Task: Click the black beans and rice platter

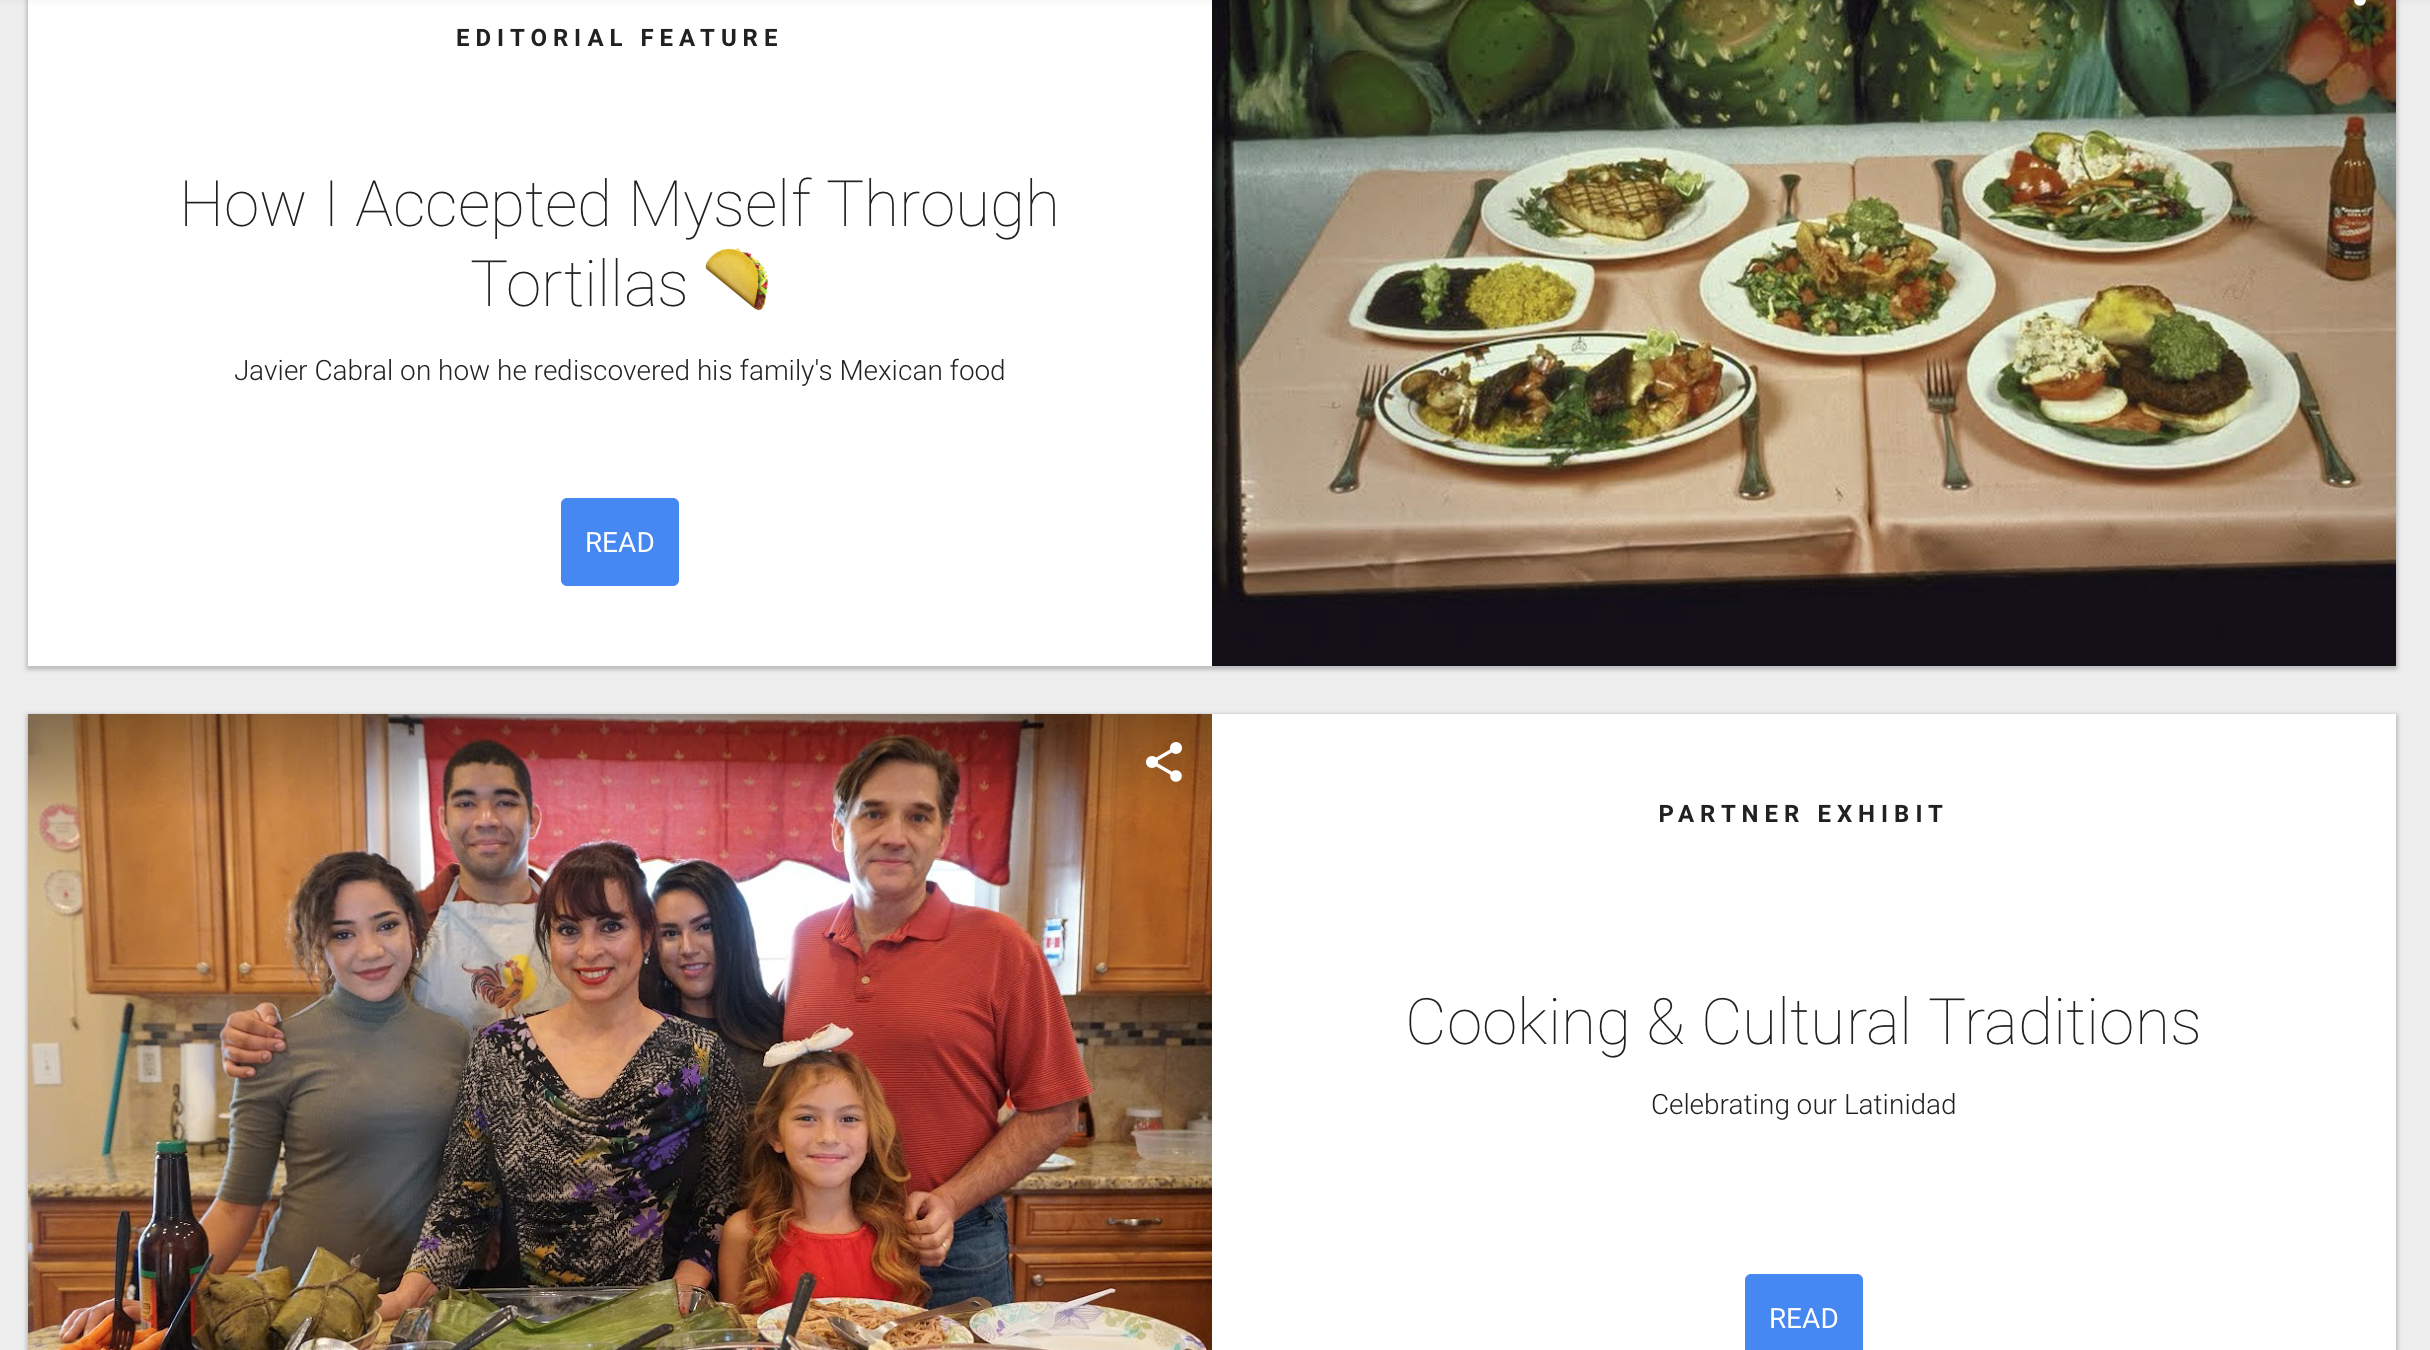Action: 1470,295
